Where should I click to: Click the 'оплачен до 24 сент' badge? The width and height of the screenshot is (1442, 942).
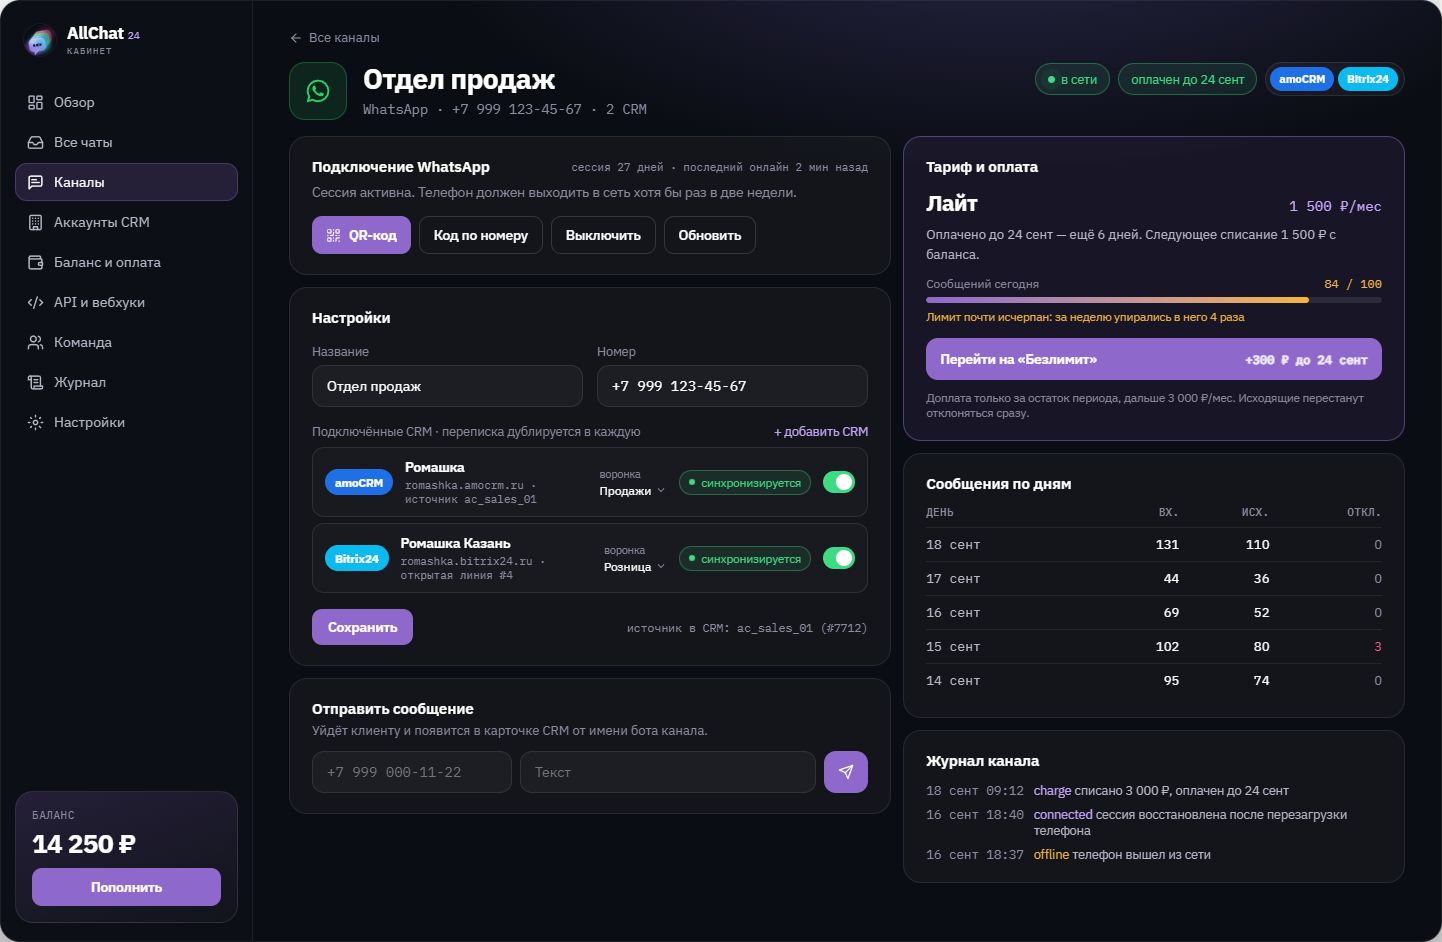click(1187, 79)
